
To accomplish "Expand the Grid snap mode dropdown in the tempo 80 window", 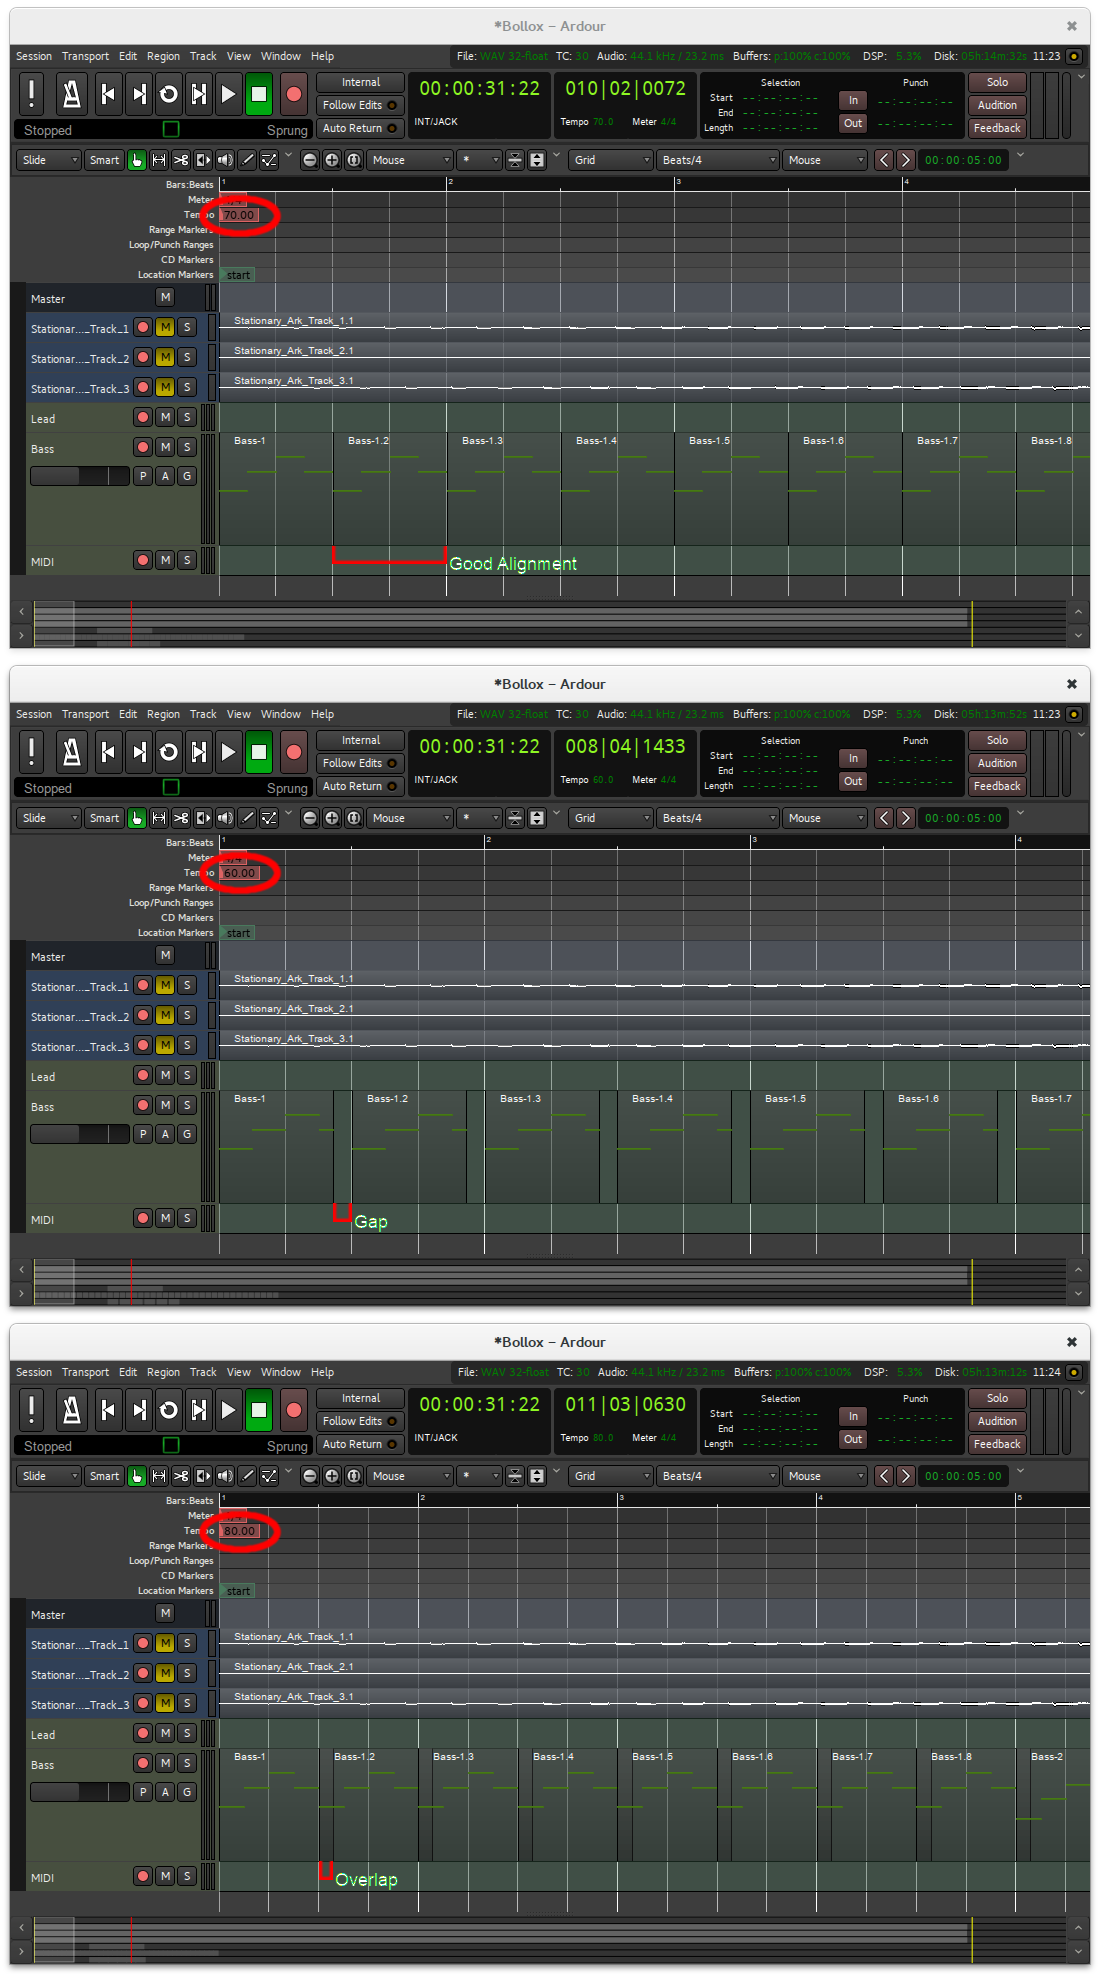I will click(x=611, y=1476).
